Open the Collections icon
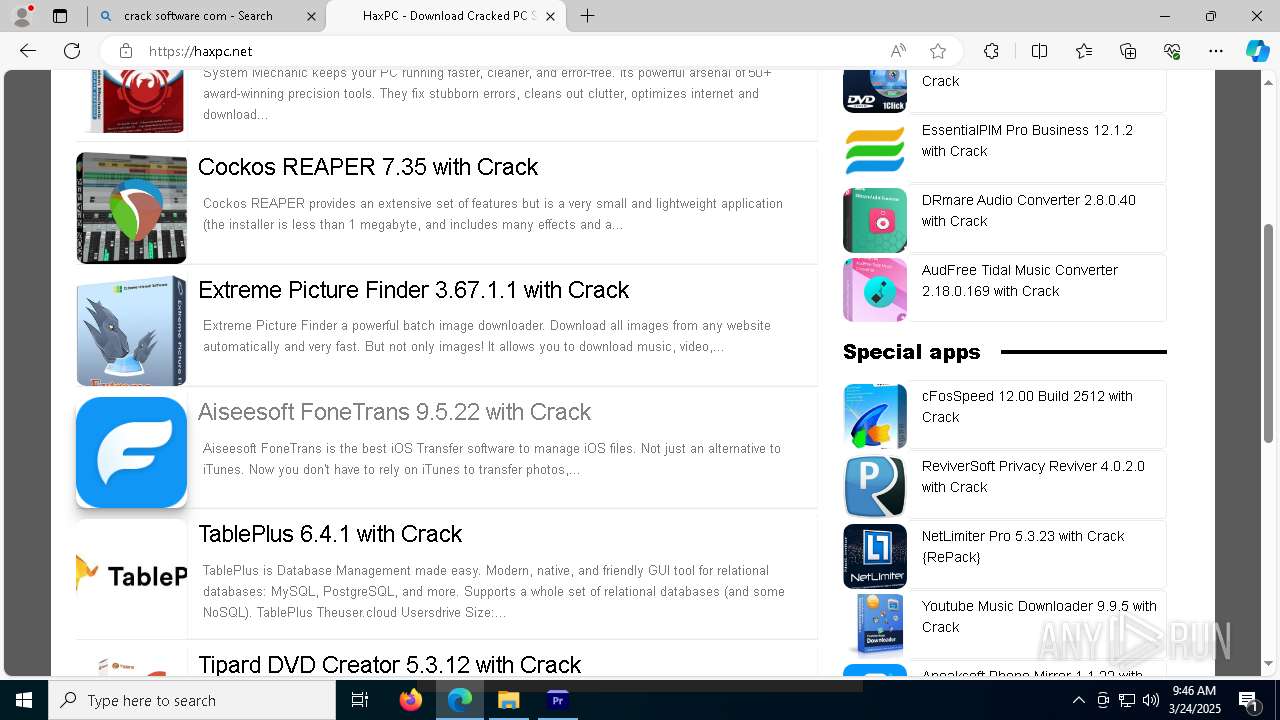The height and width of the screenshot is (720, 1280). point(1128,51)
